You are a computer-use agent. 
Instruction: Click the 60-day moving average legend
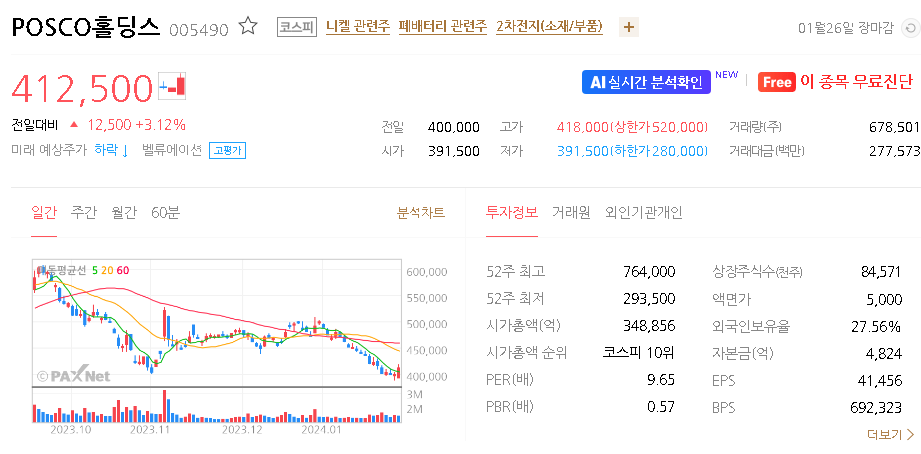click(123, 270)
